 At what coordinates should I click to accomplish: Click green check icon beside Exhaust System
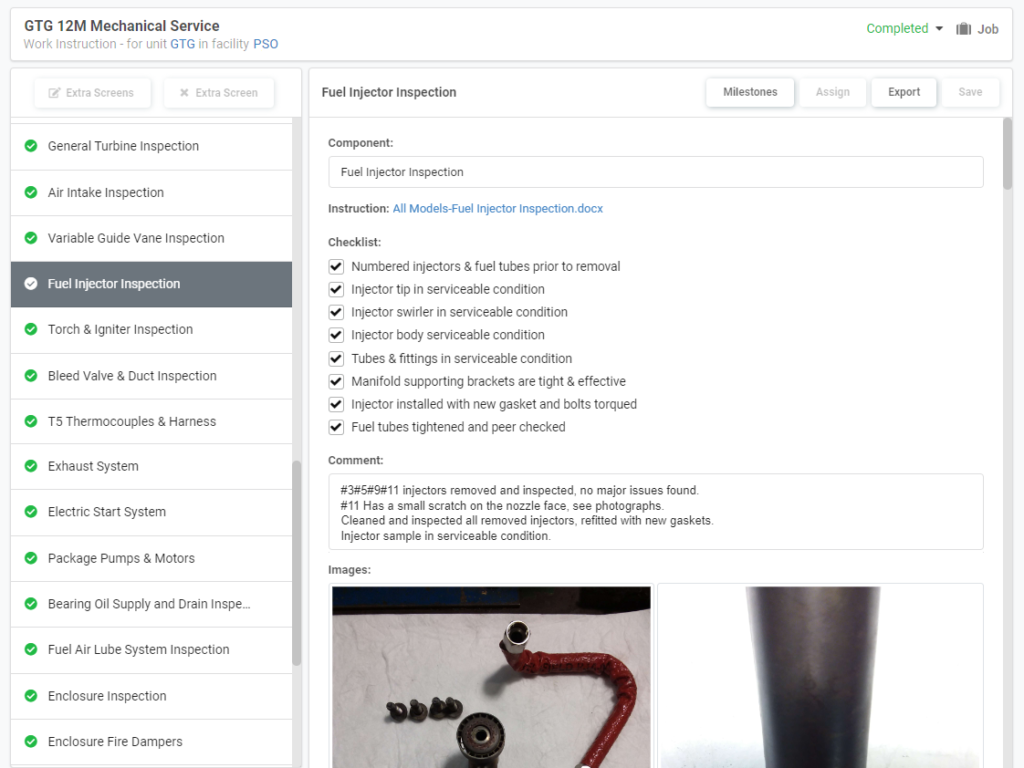31,466
